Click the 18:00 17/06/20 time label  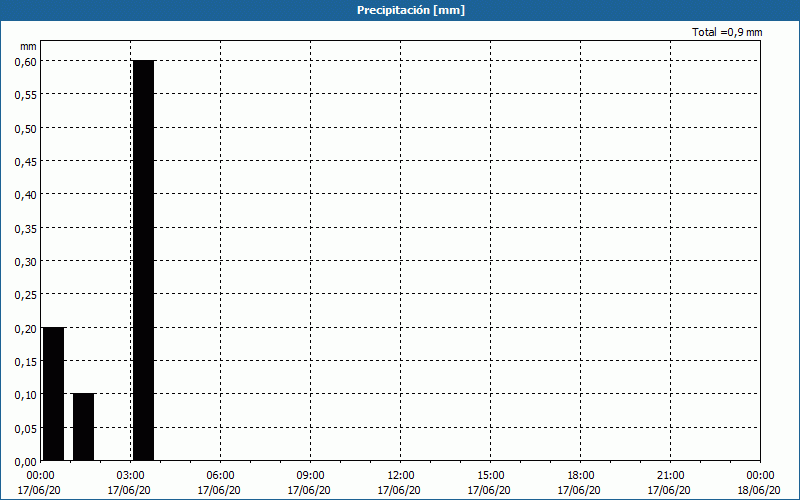pyautogui.click(x=579, y=483)
